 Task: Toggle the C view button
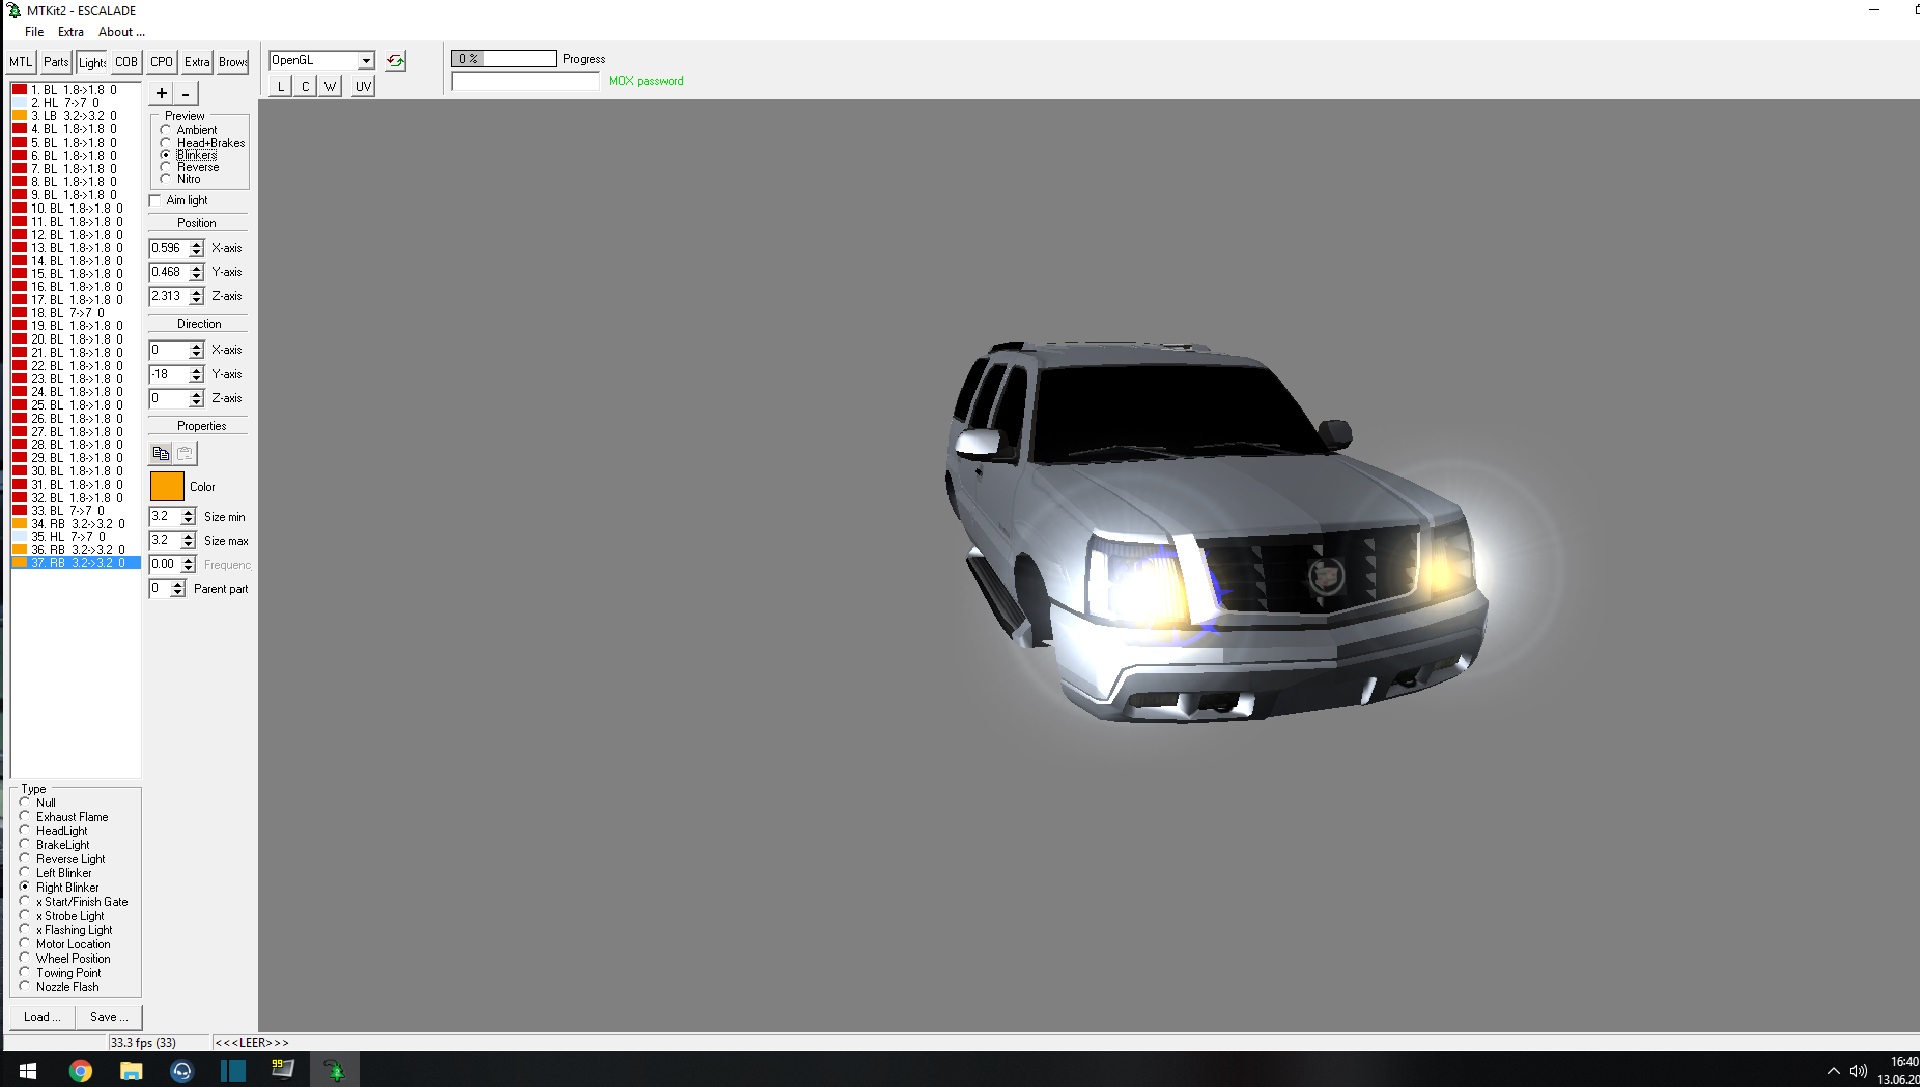(305, 86)
